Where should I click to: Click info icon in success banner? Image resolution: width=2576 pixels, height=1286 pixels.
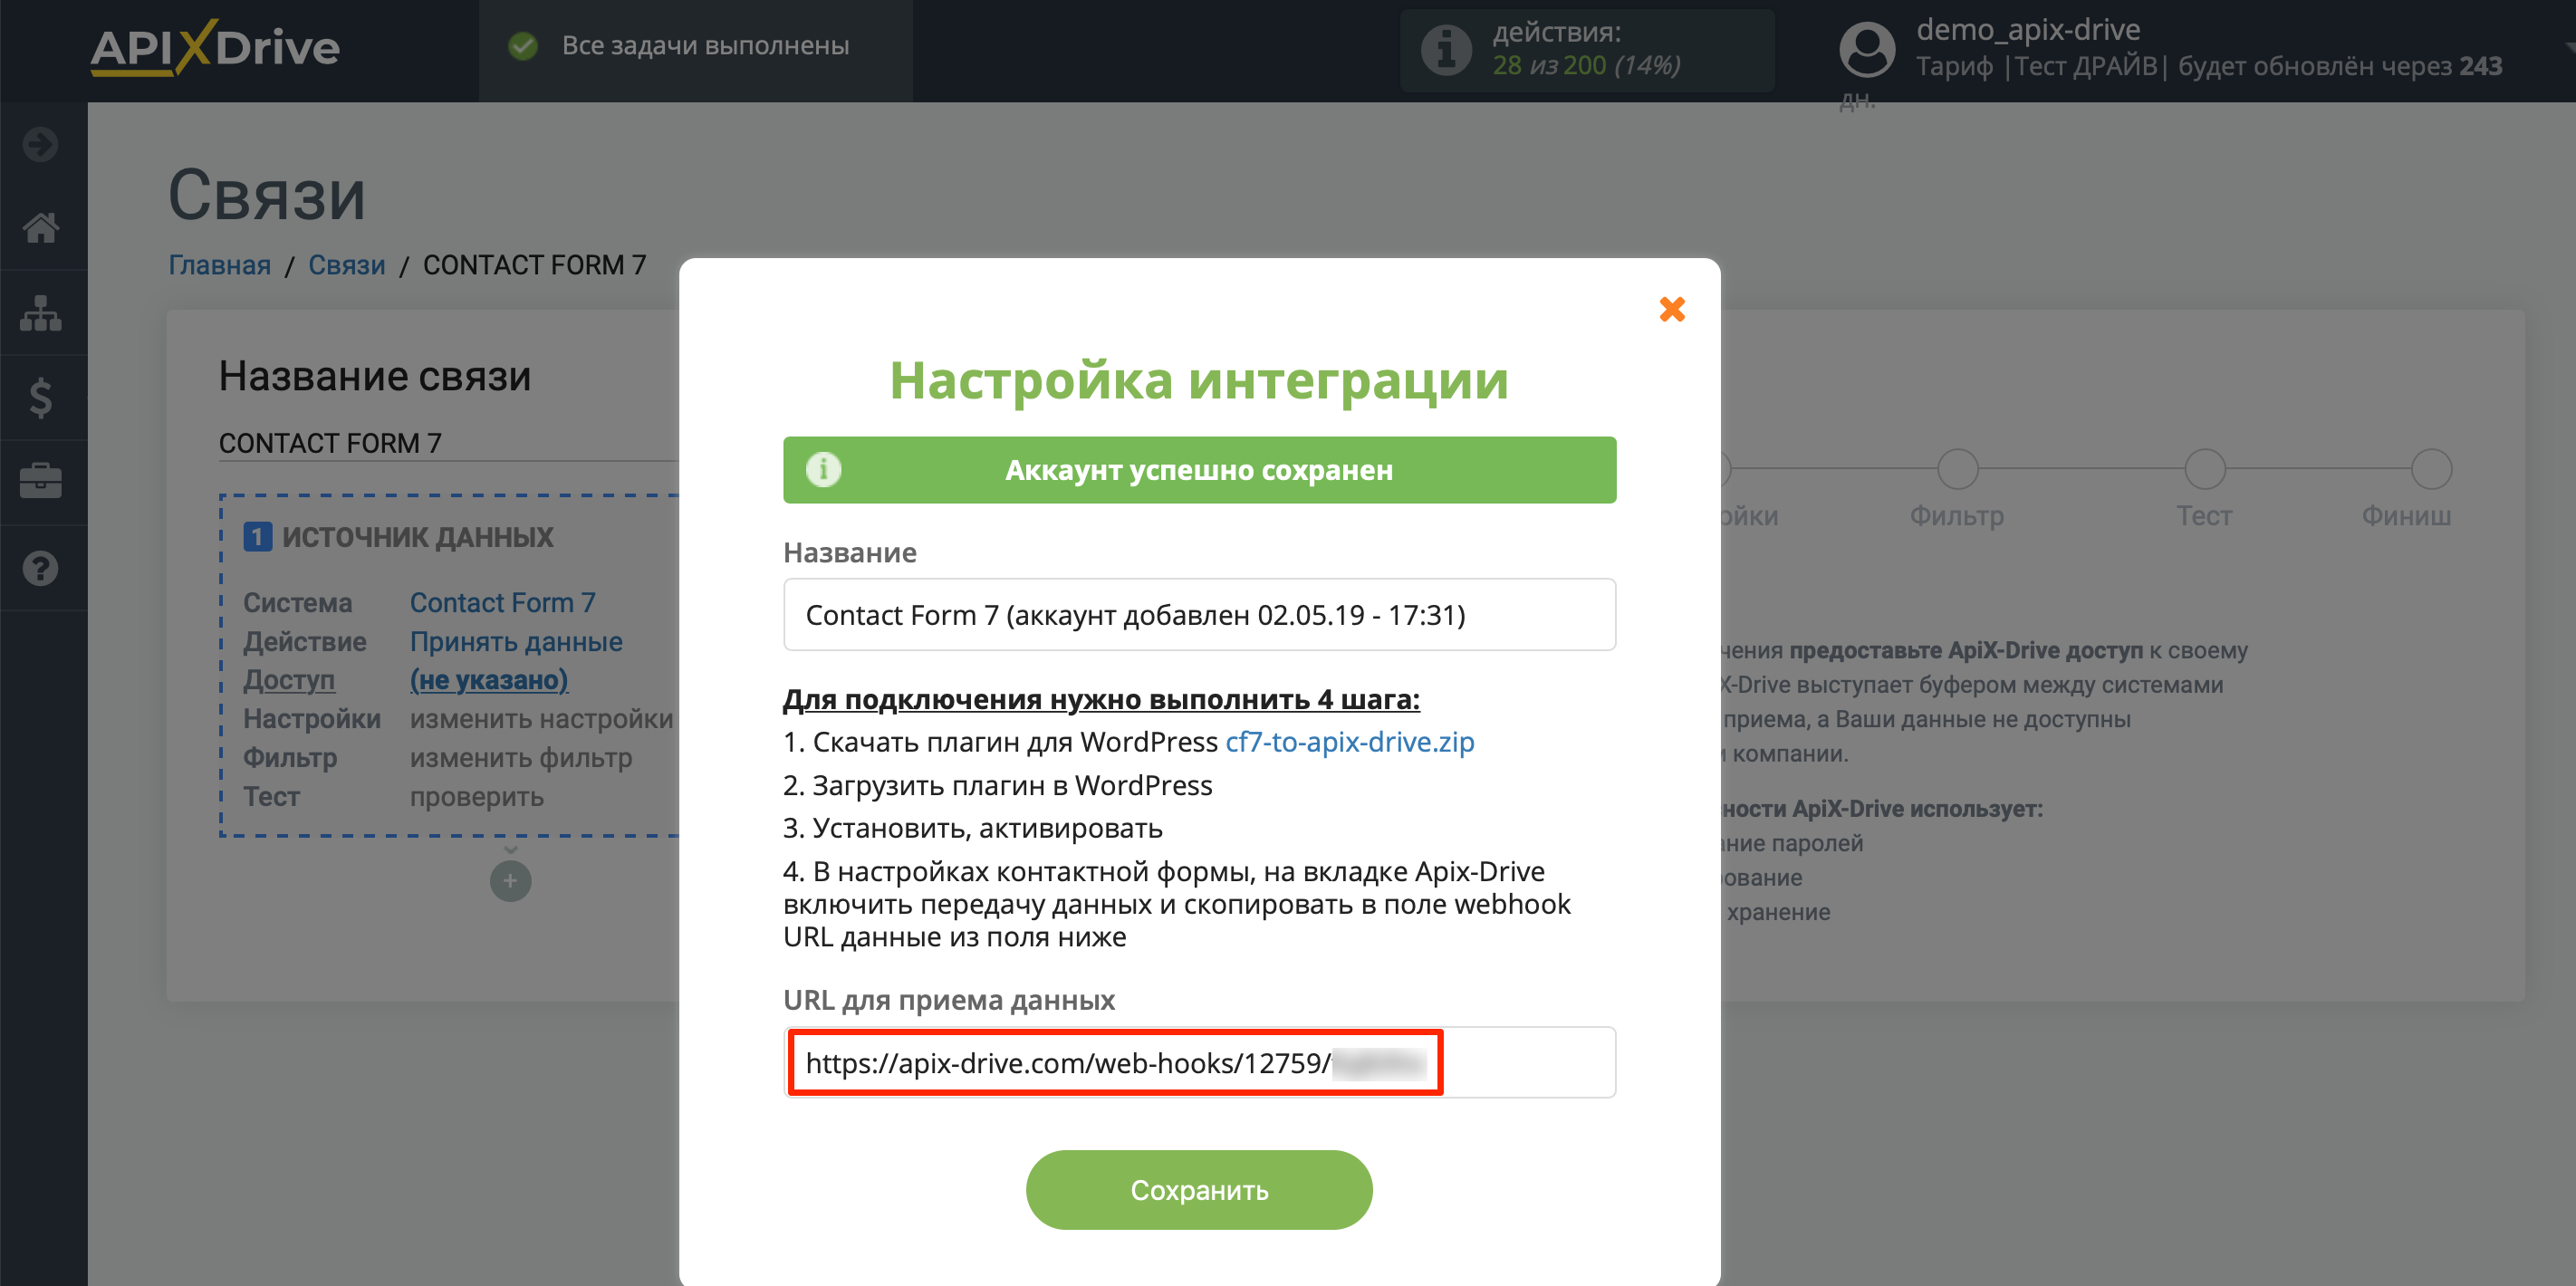tap(823, 469)
